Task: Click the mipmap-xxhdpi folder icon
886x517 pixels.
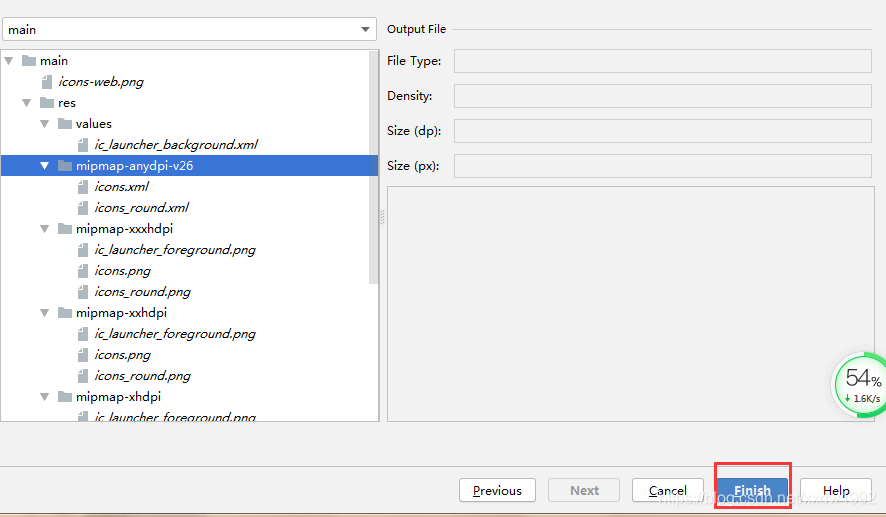Action: click(x=65, y=312)
